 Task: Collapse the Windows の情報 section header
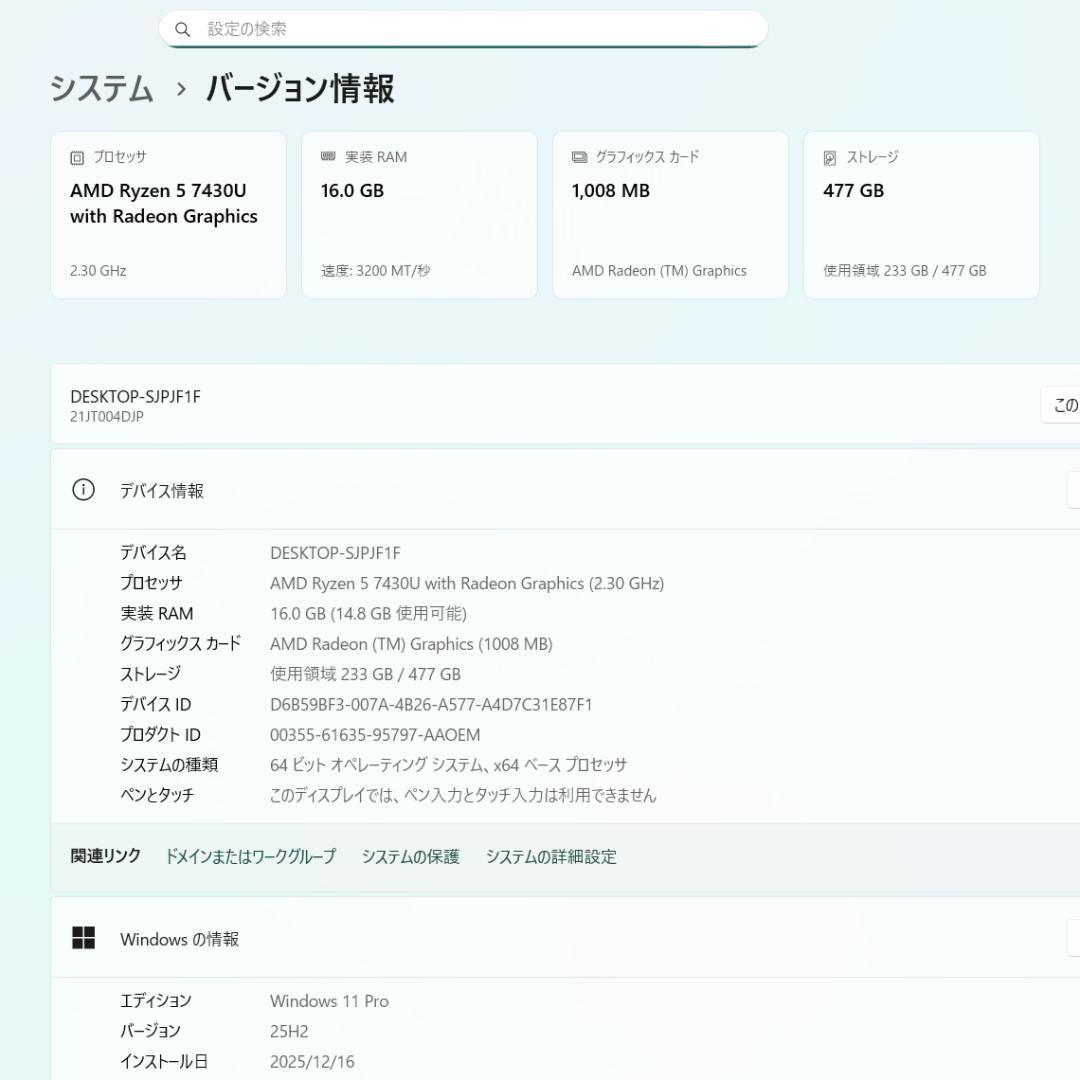point(565,937)
